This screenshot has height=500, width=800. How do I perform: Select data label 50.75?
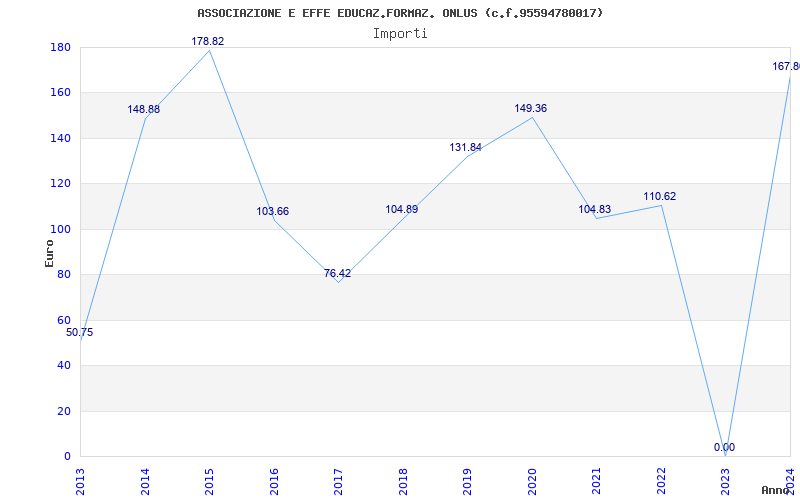click(80, 333)
